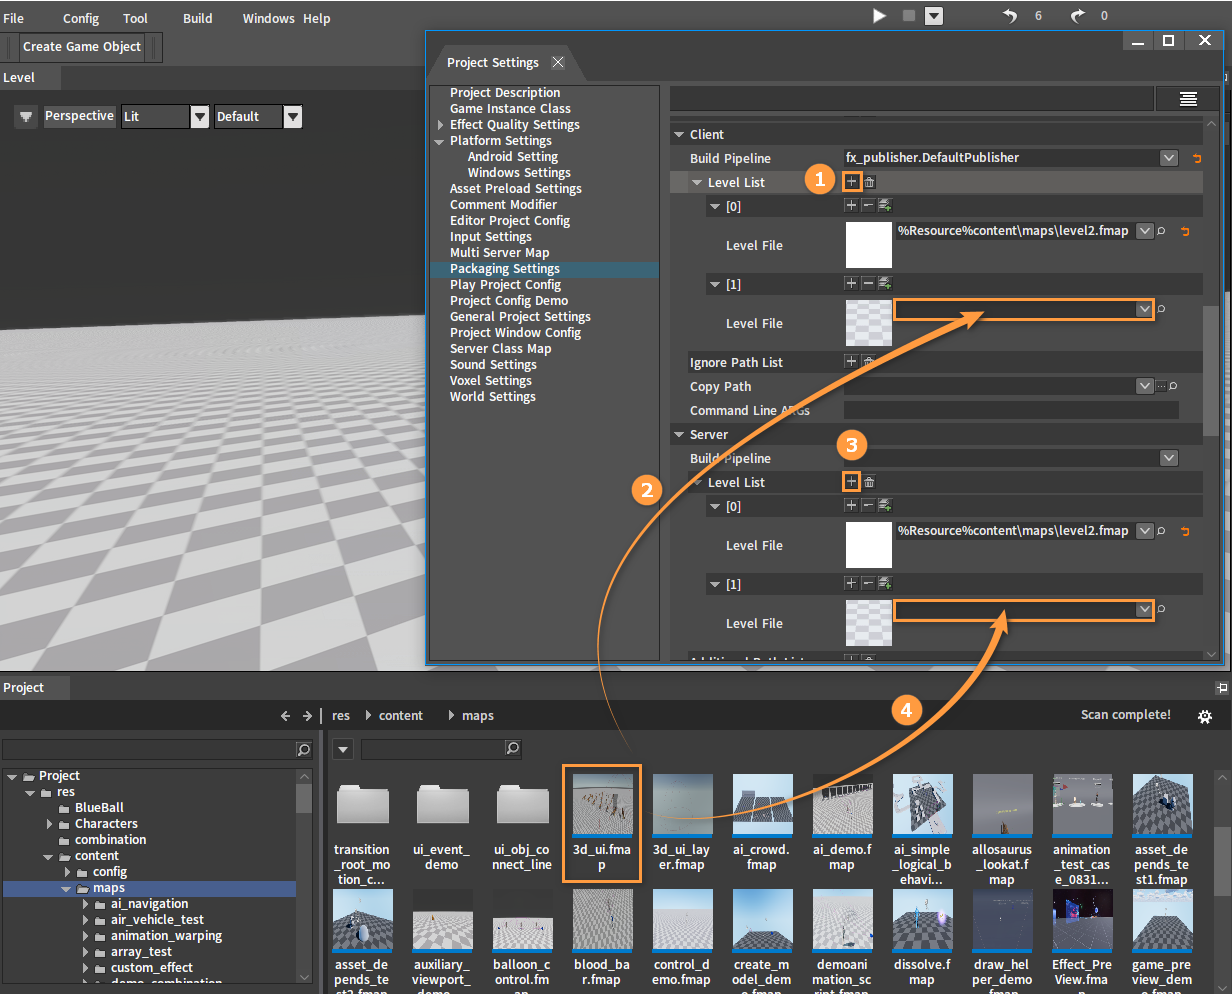Image resolution: width=1232 pixels, height=994 pixels.
Task: Collapse the Server section
Action: click(x=680, y=435)
